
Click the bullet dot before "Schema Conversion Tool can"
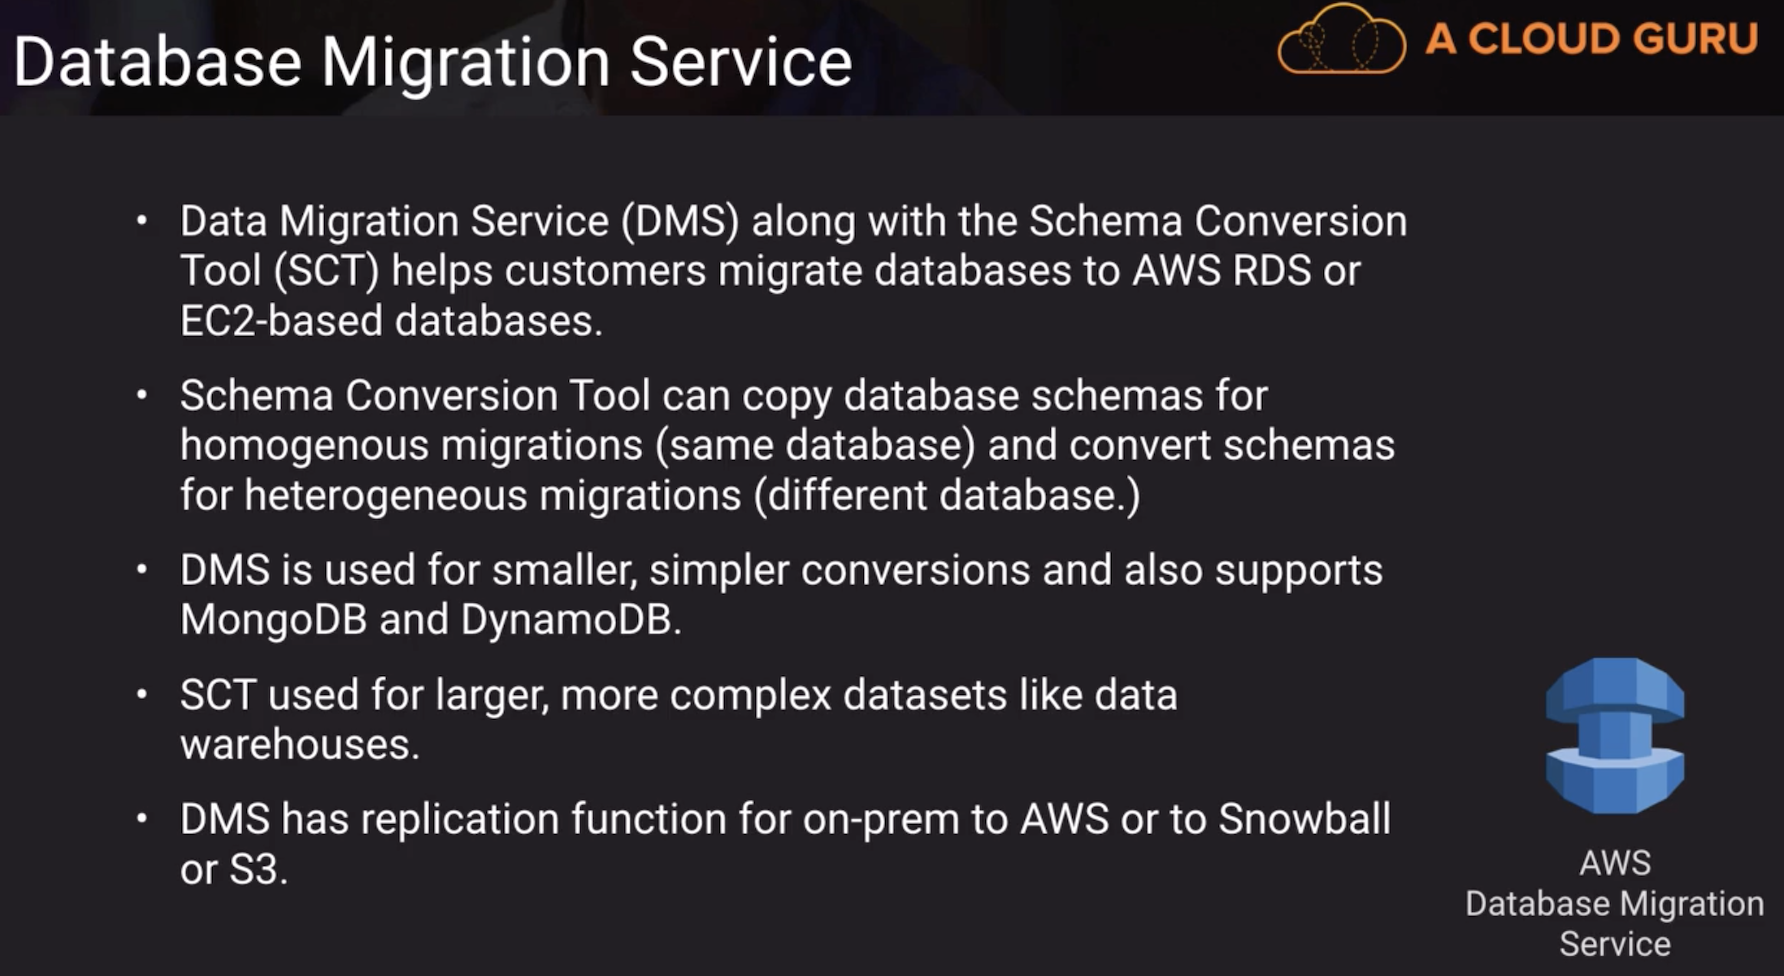click(x=142, y=395)
